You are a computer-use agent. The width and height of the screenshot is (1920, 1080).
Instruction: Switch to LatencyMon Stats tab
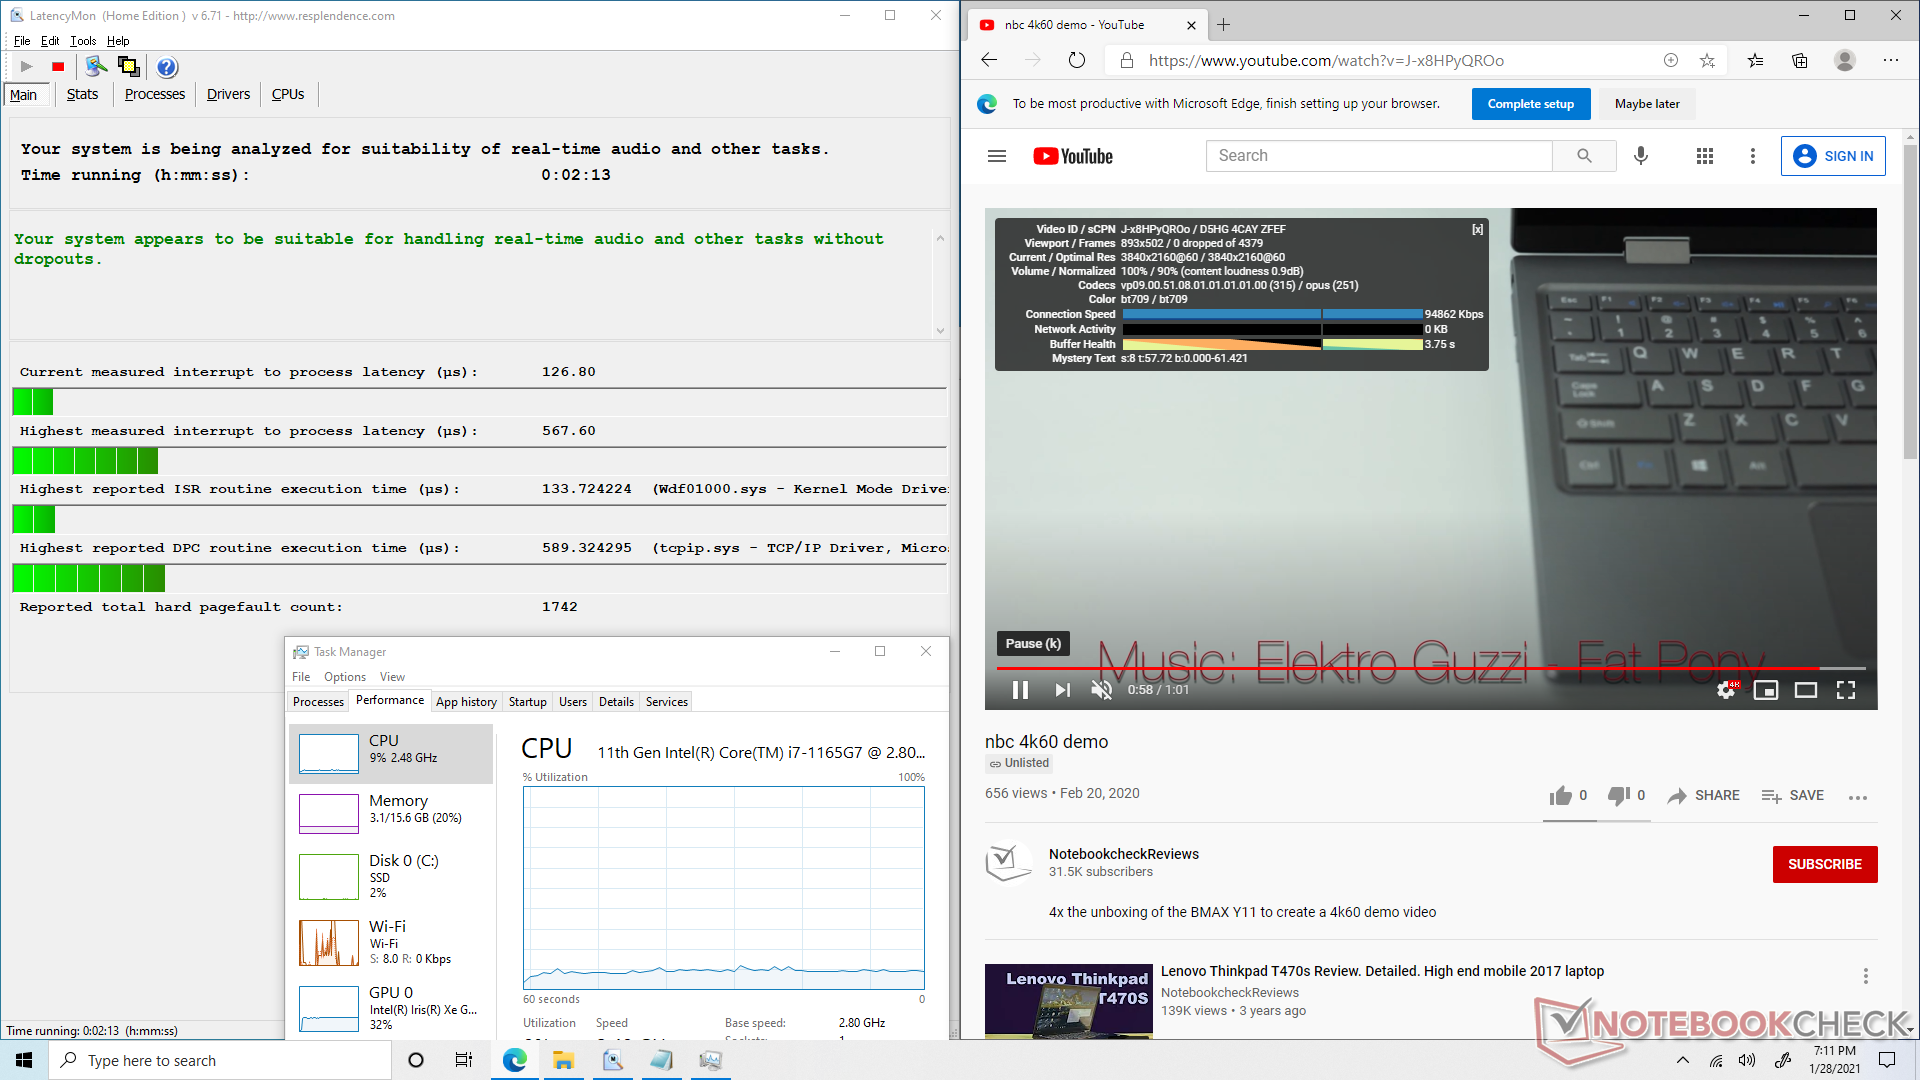tap(82, 94)
